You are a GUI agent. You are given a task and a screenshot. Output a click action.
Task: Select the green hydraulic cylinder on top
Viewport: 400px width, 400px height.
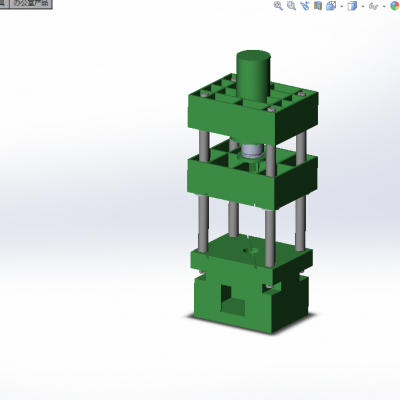point(253,76)
